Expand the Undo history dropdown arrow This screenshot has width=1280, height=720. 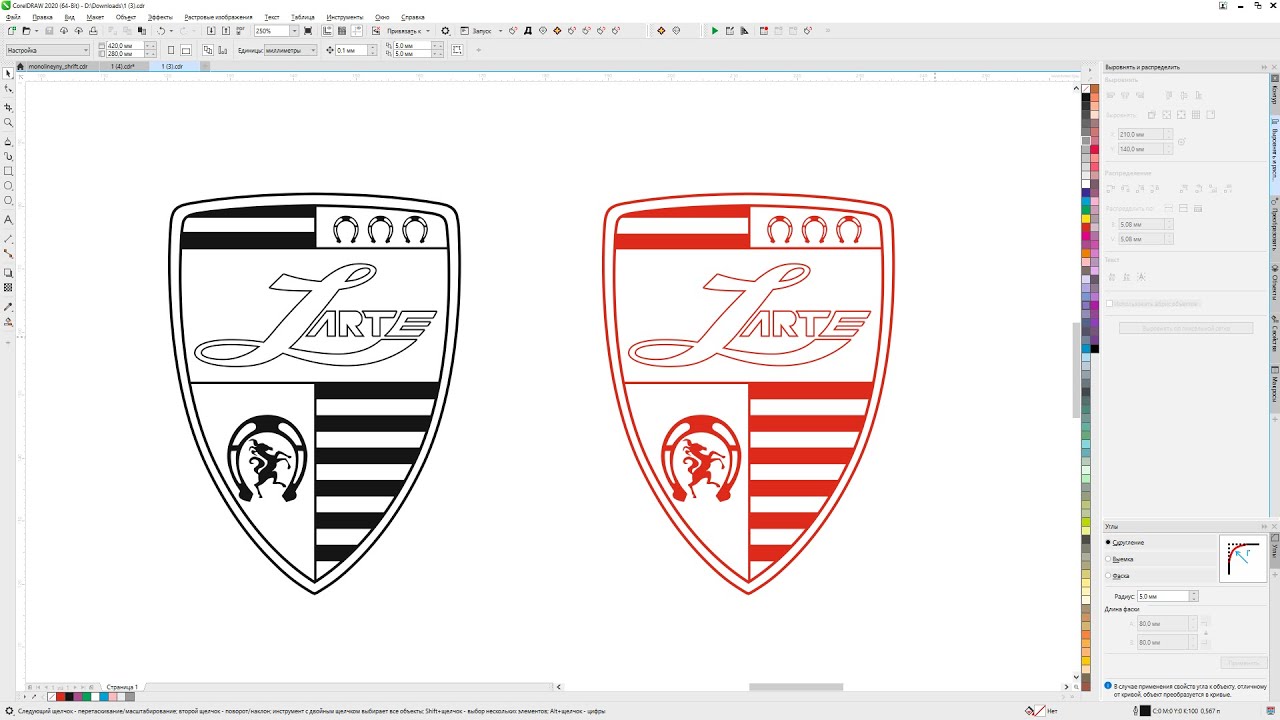(x=172, y=31)
